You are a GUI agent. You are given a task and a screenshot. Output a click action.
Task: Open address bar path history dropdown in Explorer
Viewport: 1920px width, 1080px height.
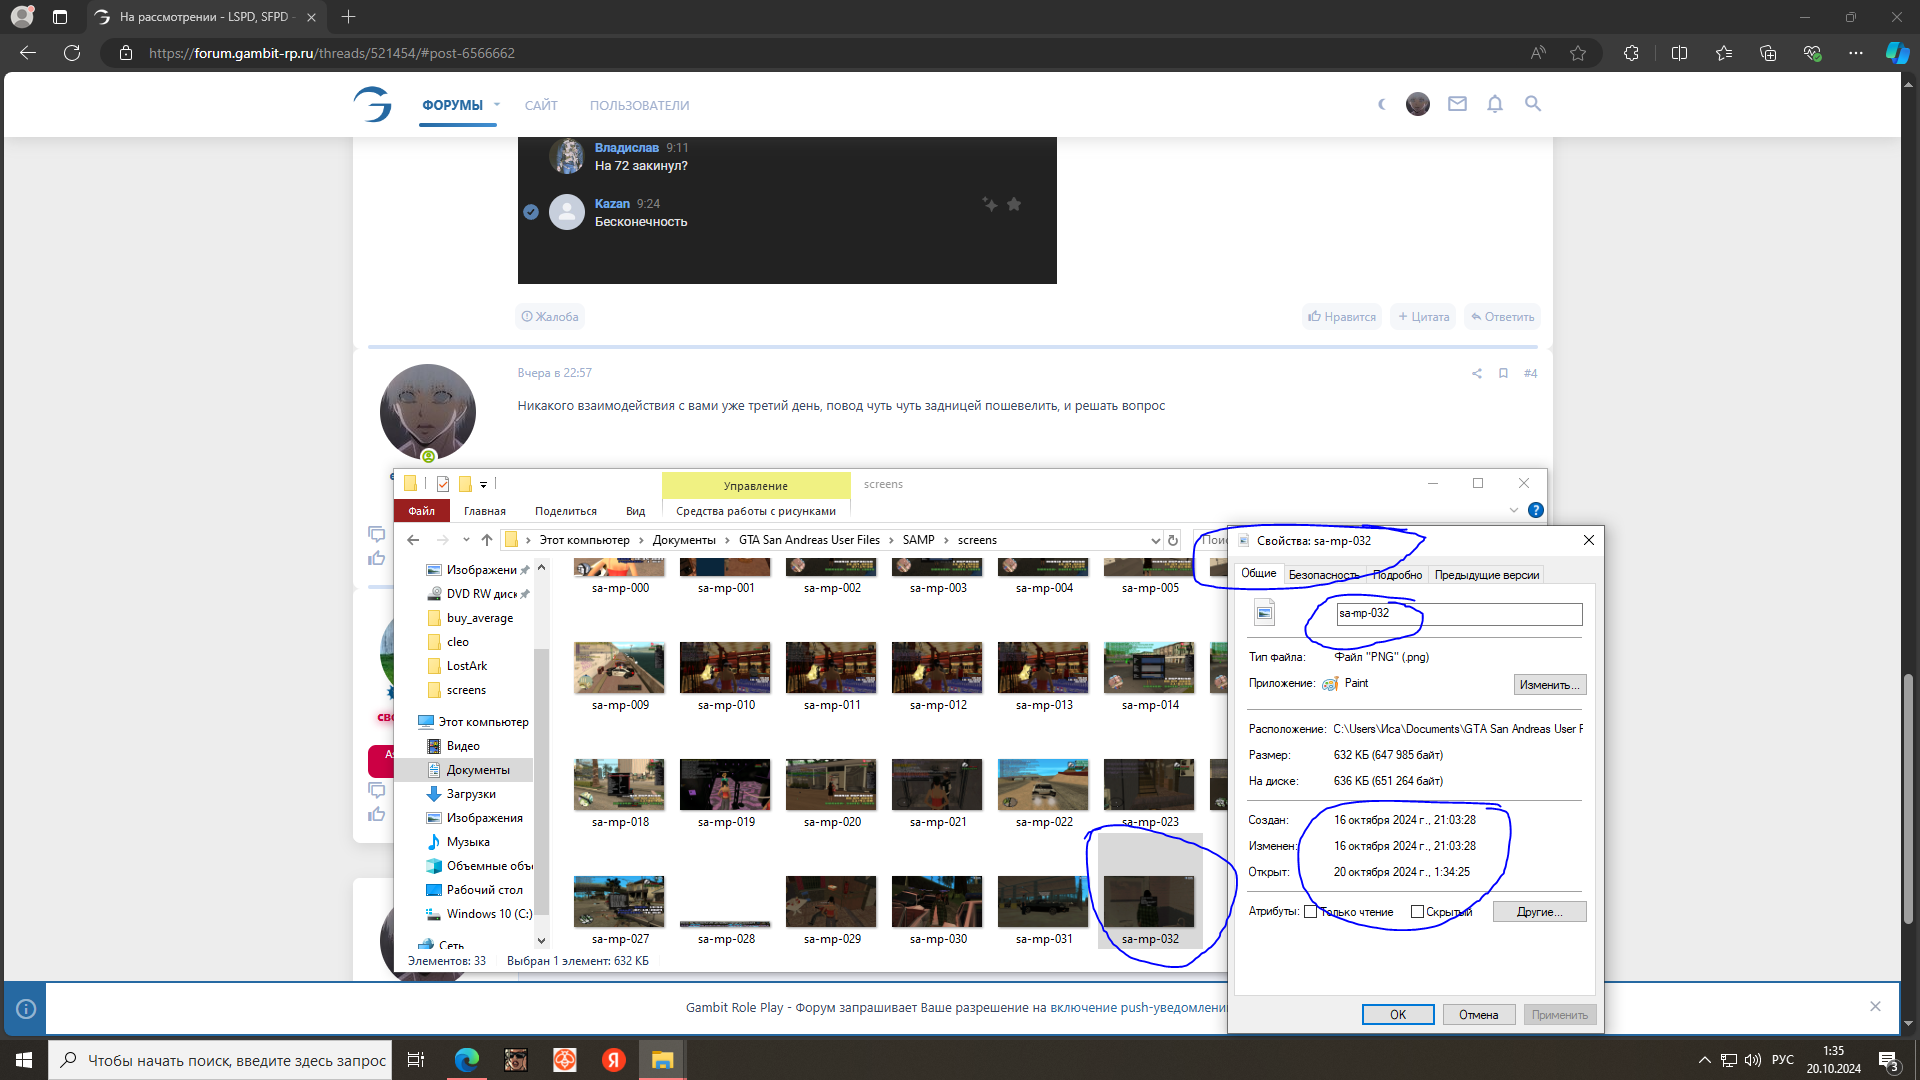pyautogui.click(x=1155, y=540)
